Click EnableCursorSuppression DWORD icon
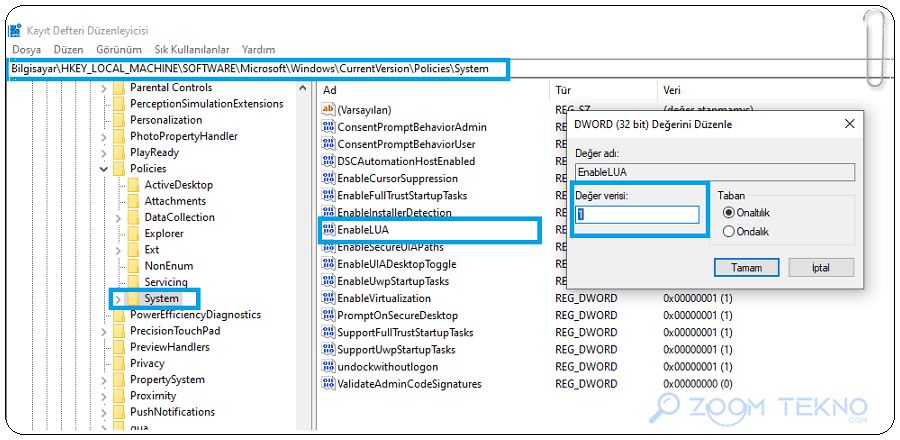900x440 pixels. point(328,178)
